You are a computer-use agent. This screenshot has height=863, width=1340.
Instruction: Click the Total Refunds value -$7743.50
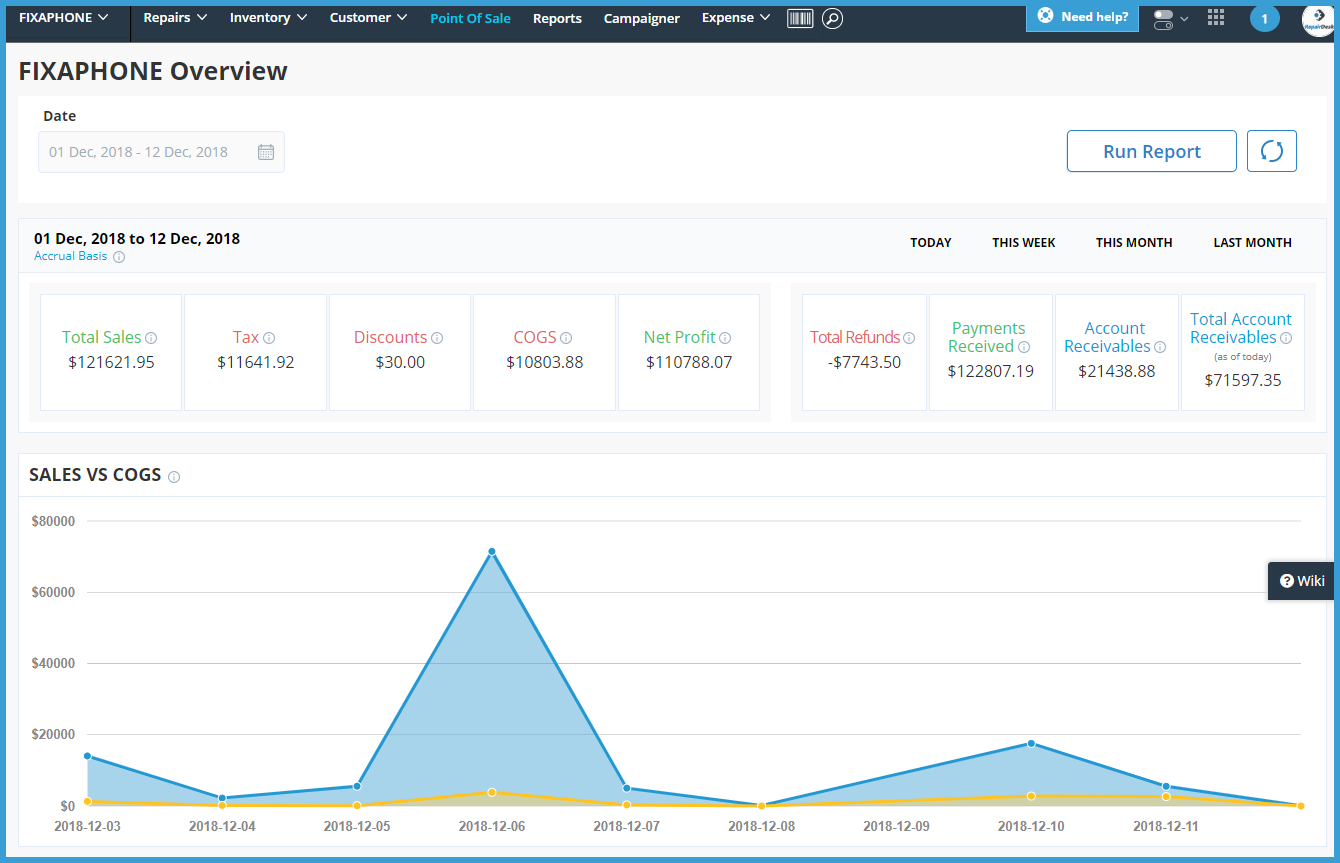[864, 362]
